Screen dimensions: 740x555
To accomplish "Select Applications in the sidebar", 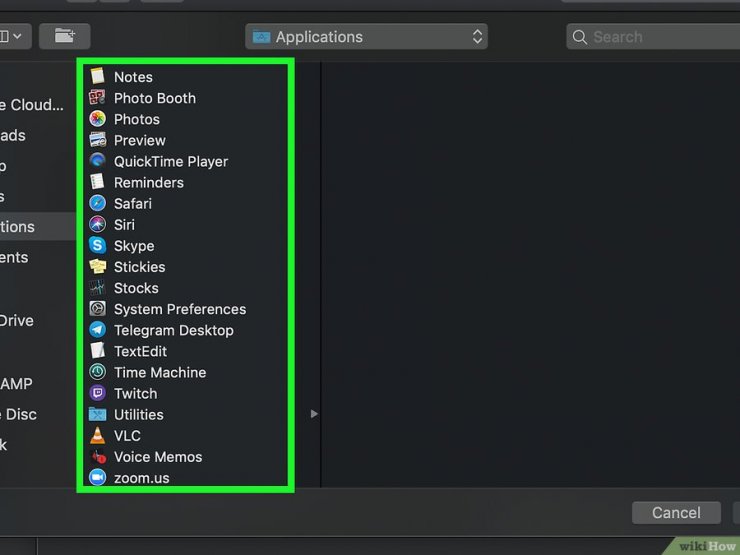I will [38, 227].
